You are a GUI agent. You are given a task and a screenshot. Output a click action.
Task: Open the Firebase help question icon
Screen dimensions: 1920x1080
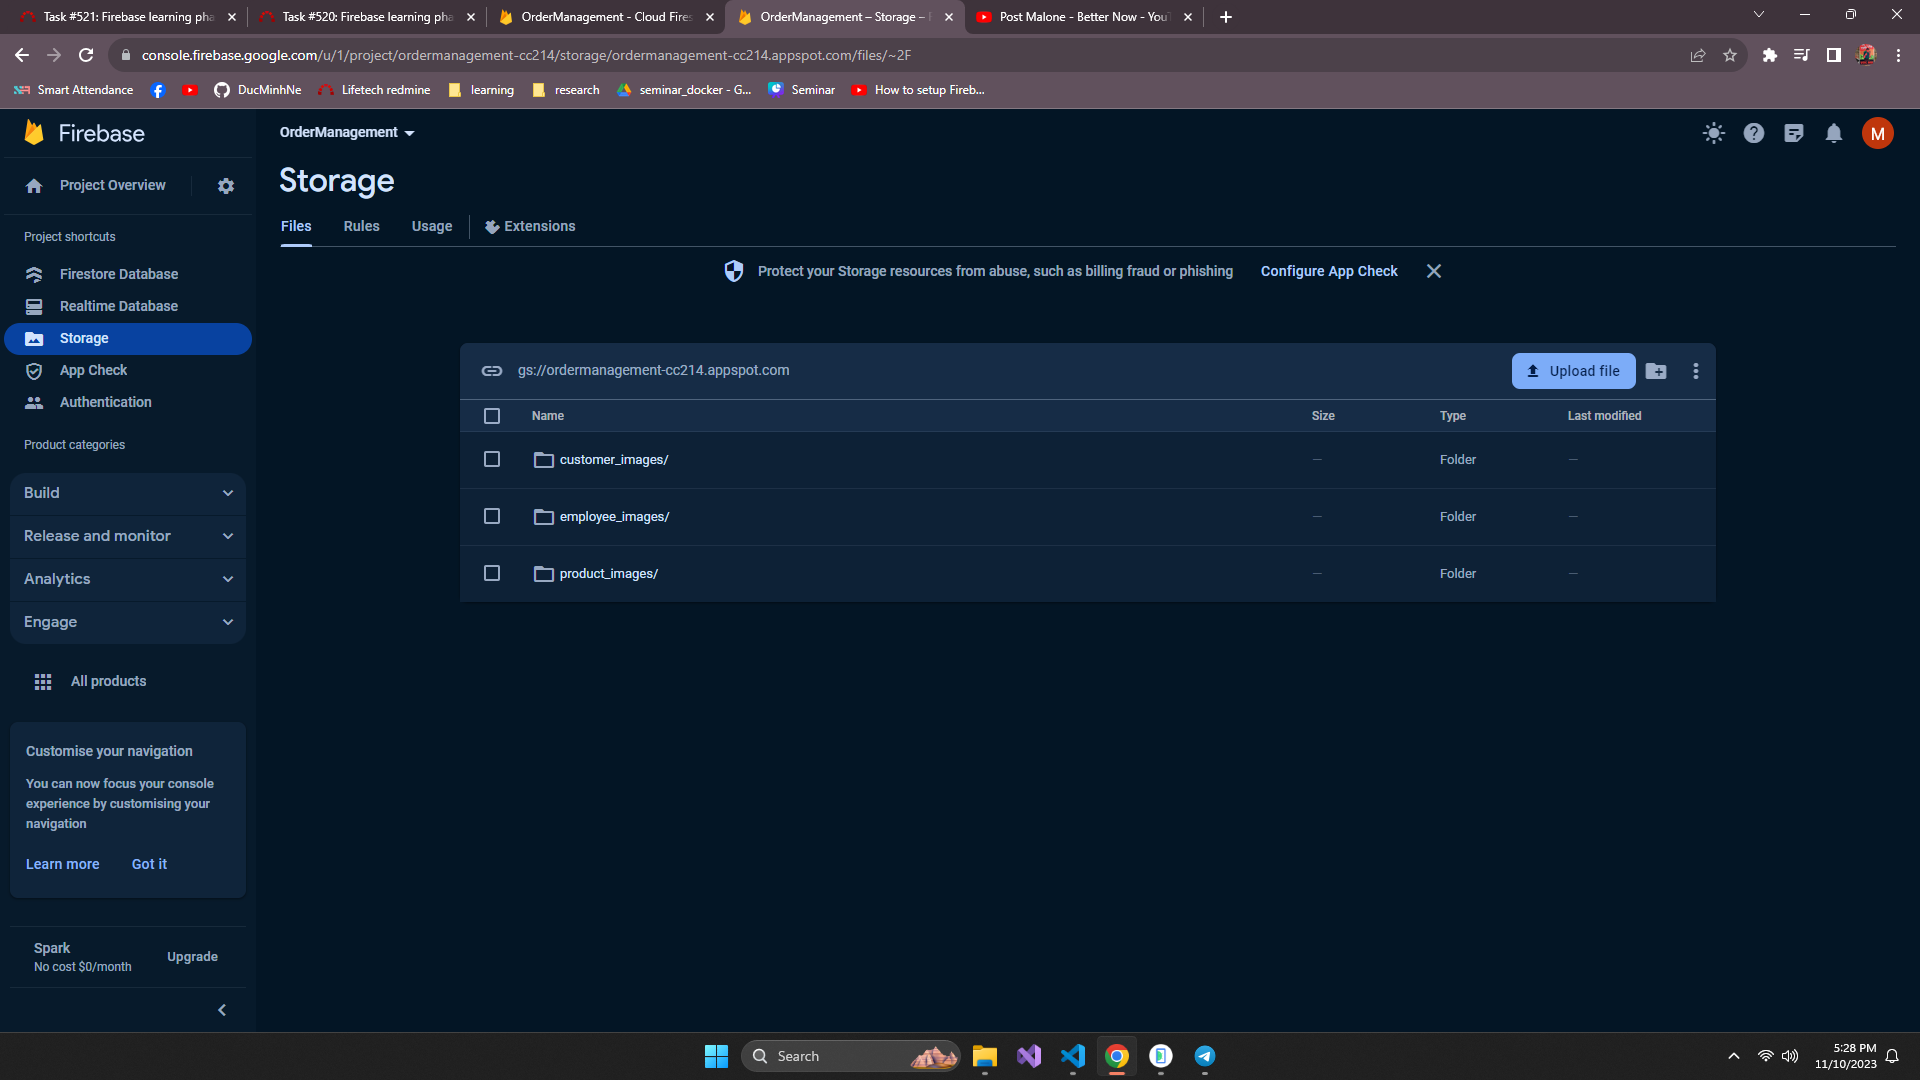(1754, 133)
